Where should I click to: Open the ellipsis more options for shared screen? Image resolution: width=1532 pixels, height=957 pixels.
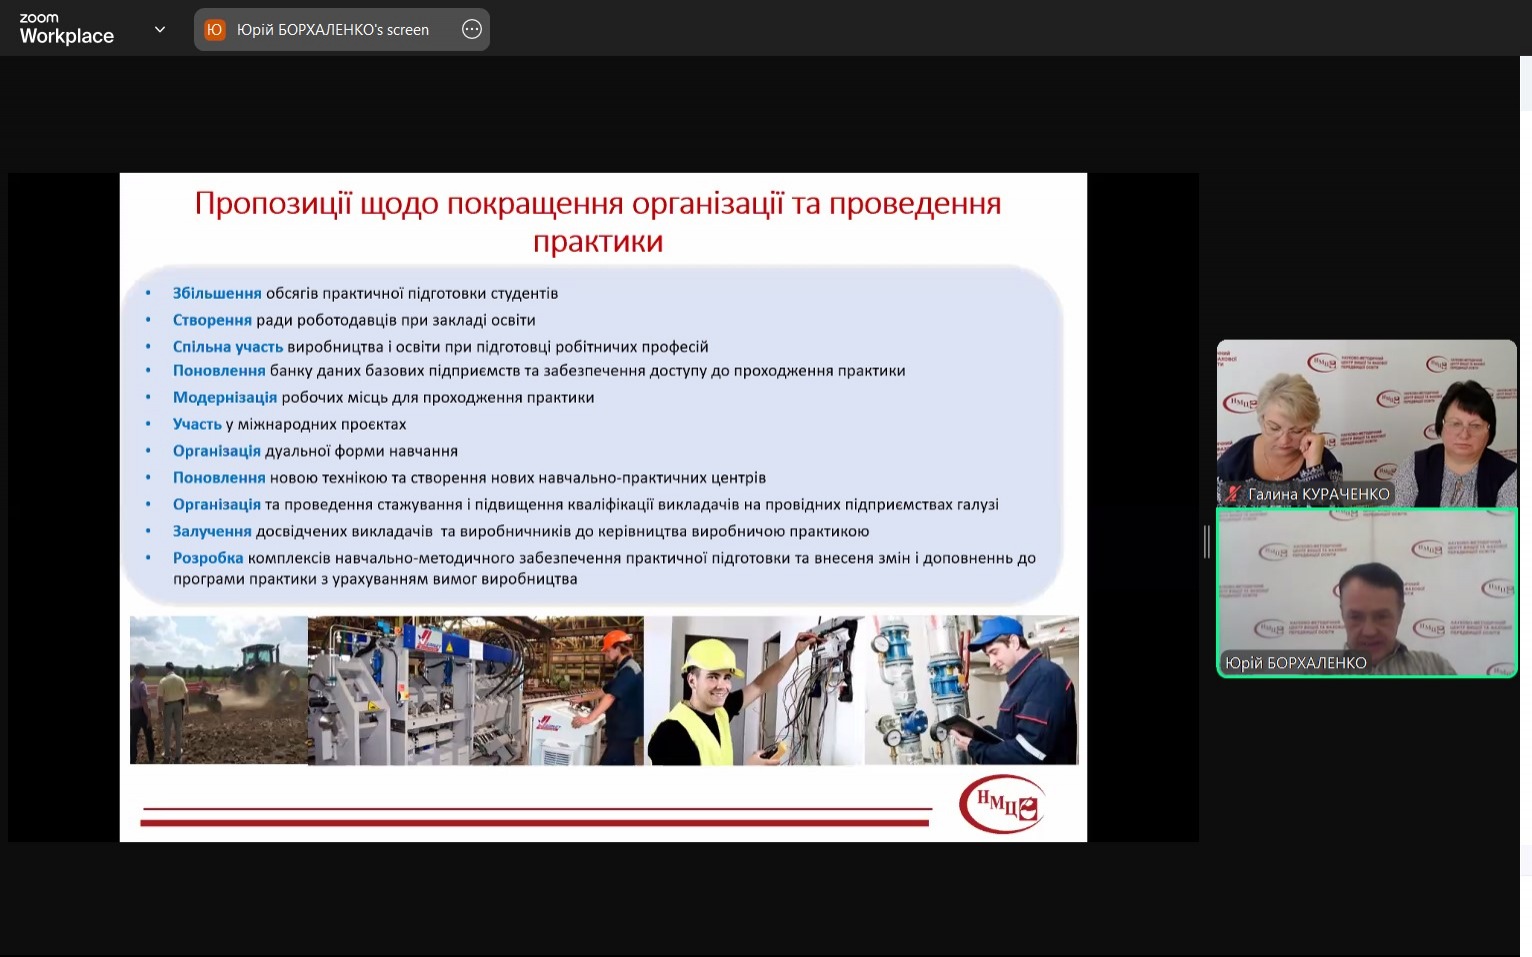pos(472,30)
